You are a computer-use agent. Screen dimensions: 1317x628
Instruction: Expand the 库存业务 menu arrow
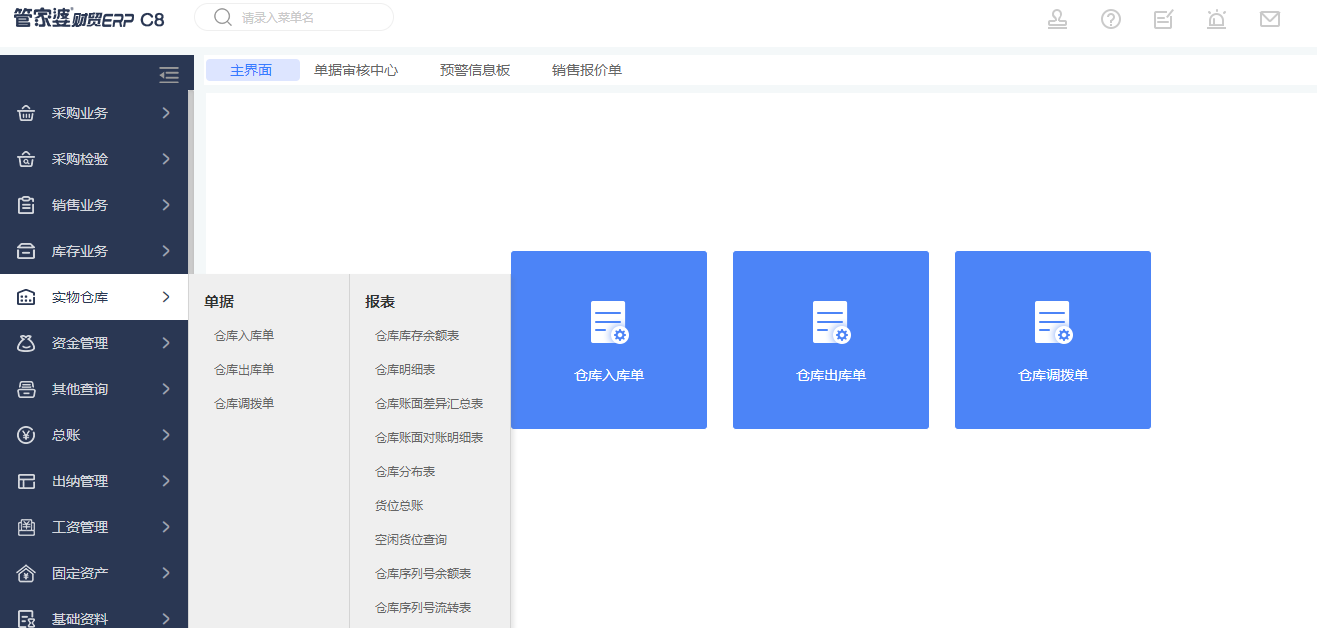click(166, 251)
